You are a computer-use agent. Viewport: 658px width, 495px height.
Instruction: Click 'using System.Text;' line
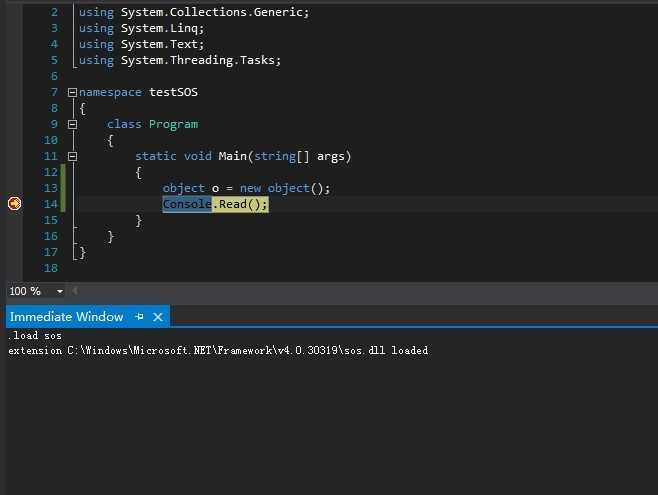[141, 44]
